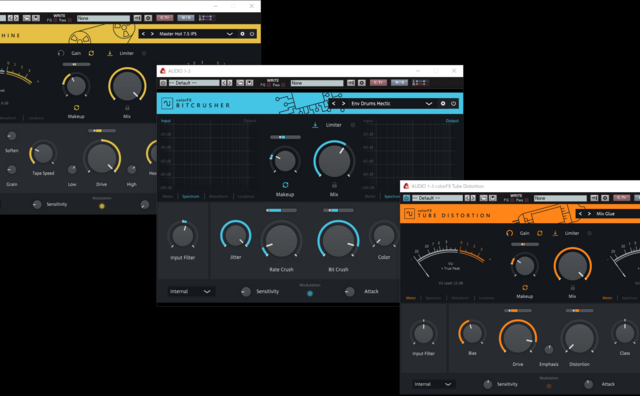Select previous preset arrow in Tube Distortion
This screenshot has height=396, width=640.
pyautogui.click(x=580, y=214)
